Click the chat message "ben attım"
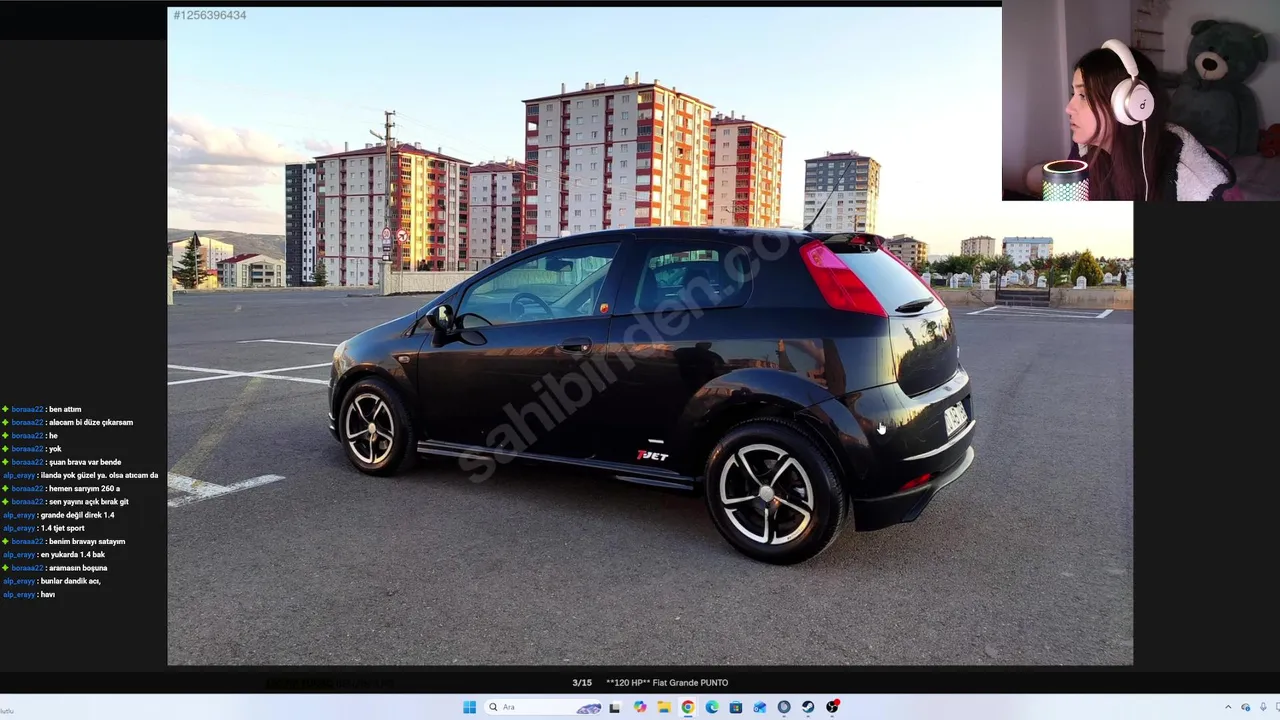The height and width of the screenshot is (720, 1280). click(65, 409)
